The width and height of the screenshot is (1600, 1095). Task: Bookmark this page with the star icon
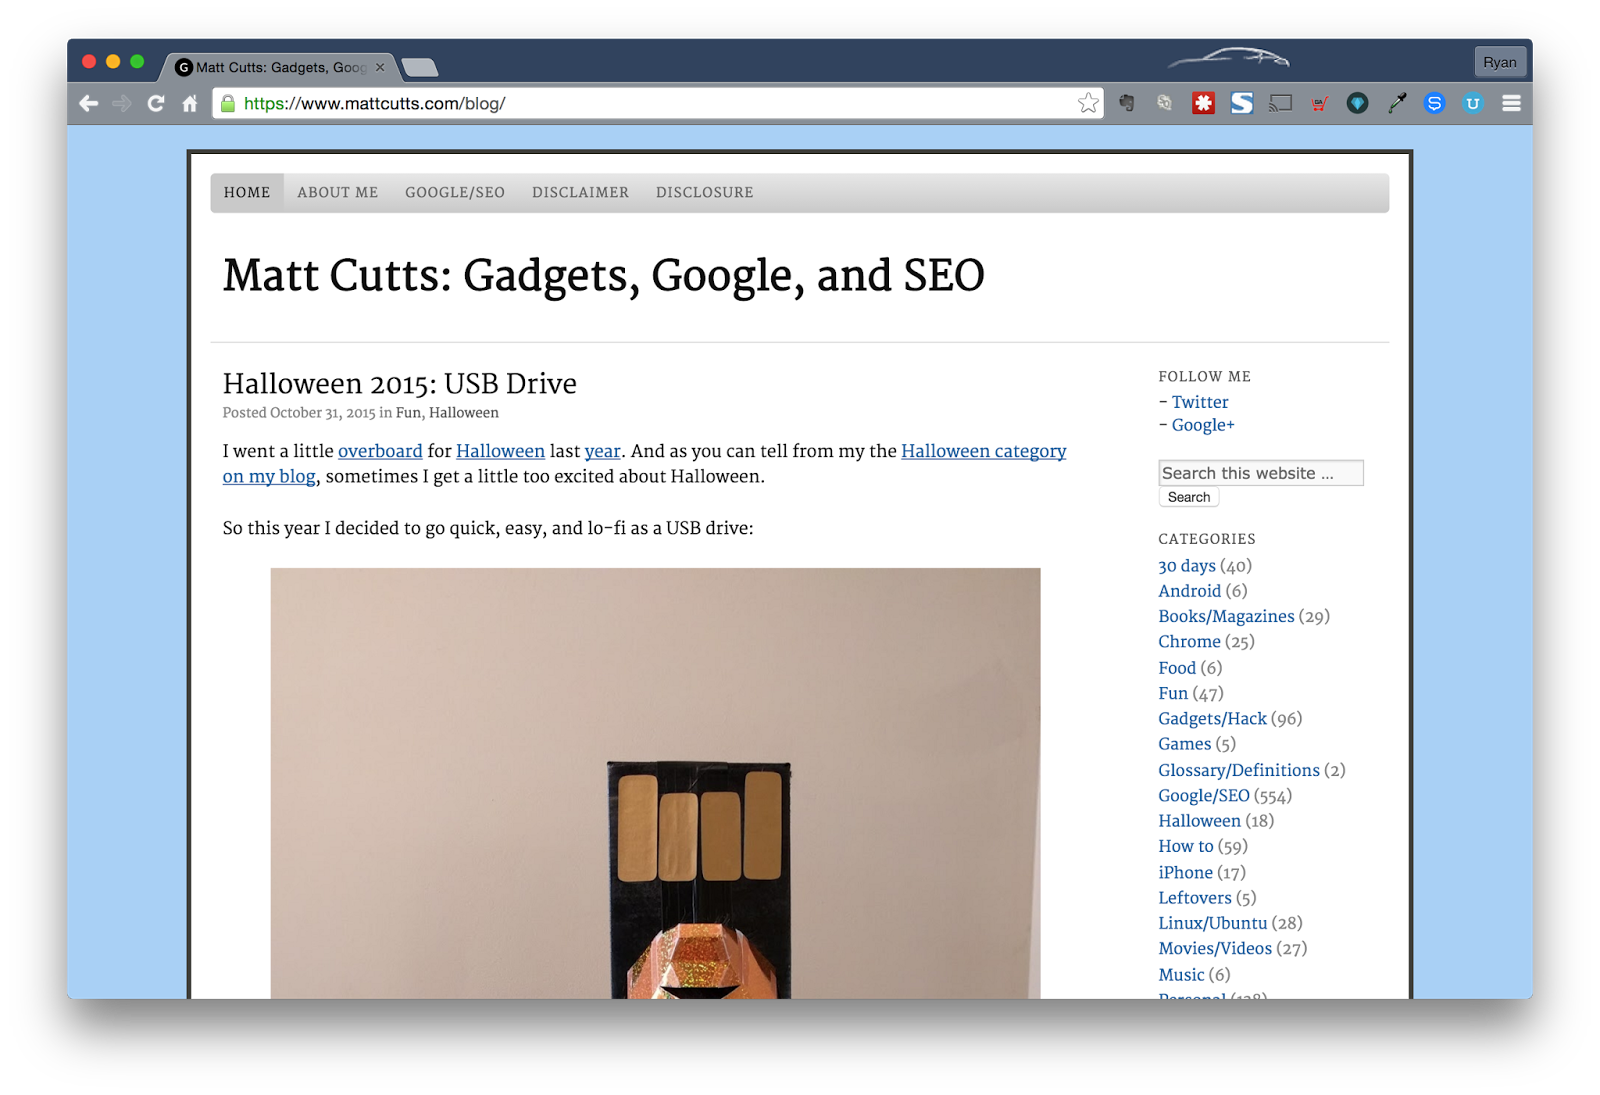point(1088,103)
